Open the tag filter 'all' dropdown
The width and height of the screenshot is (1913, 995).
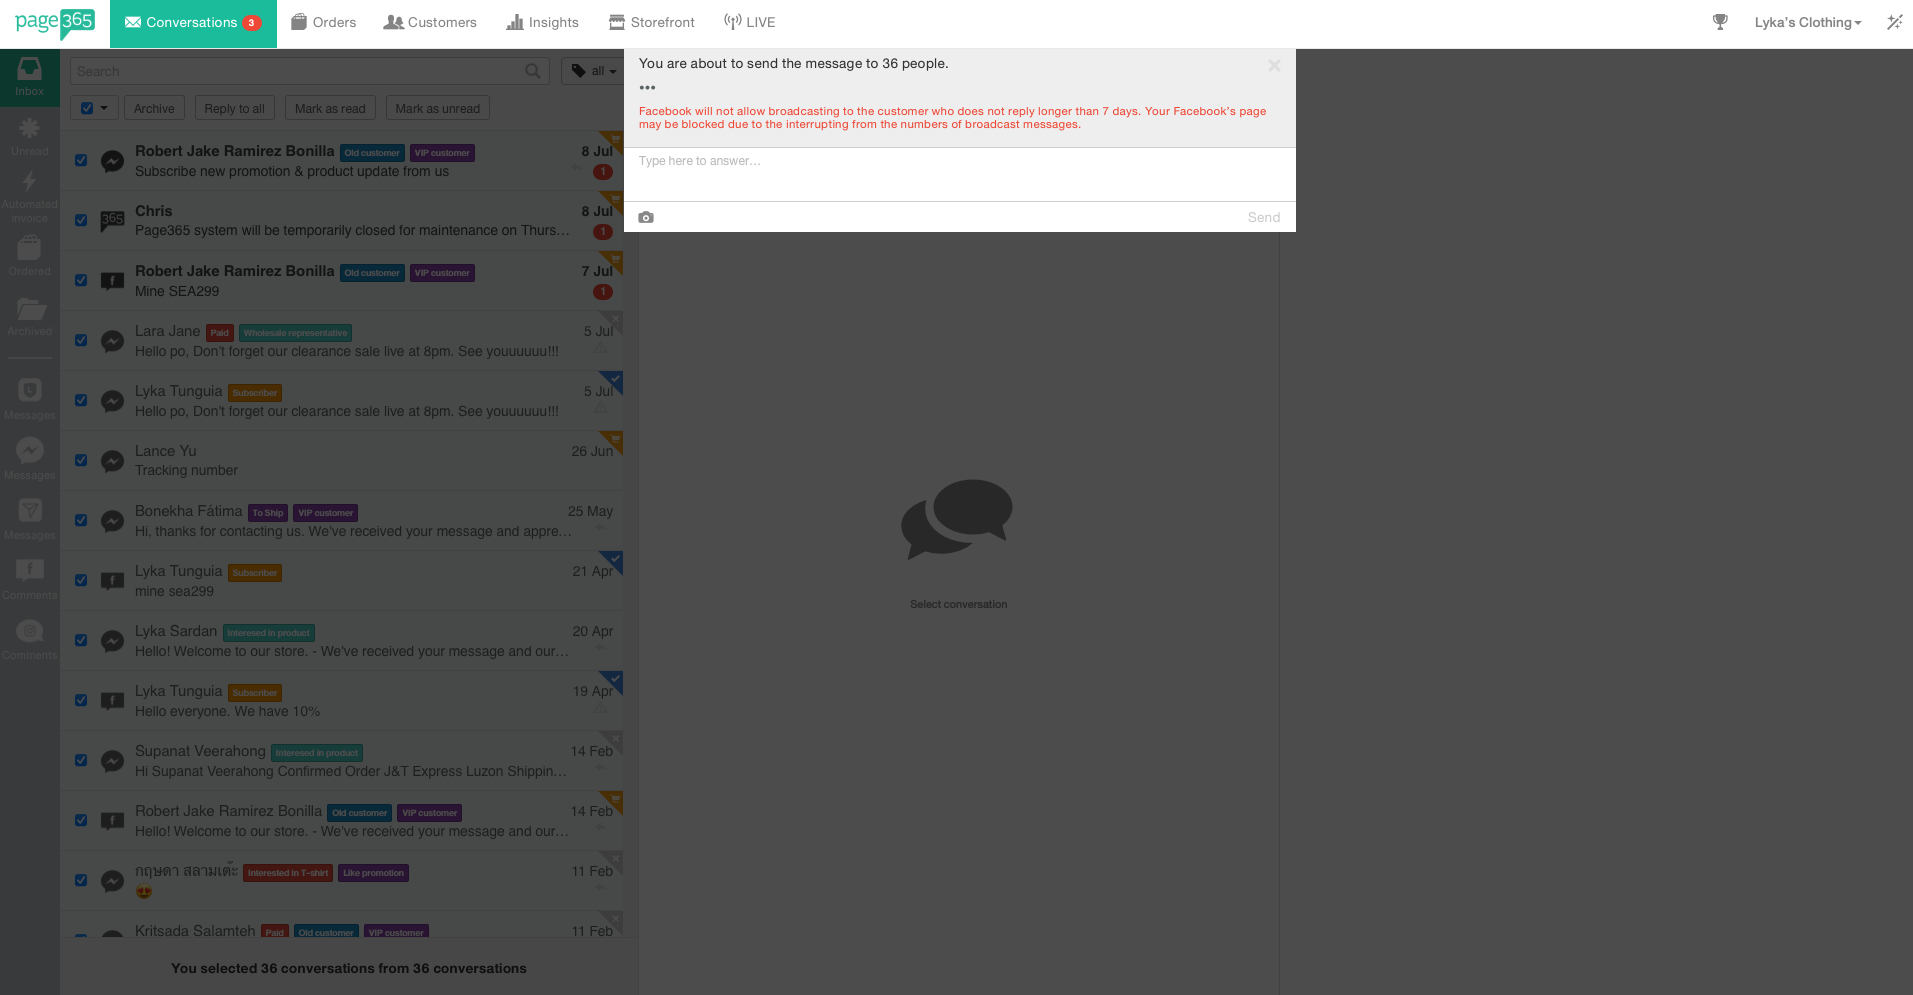pyautogui.click(x=593, y=71)
